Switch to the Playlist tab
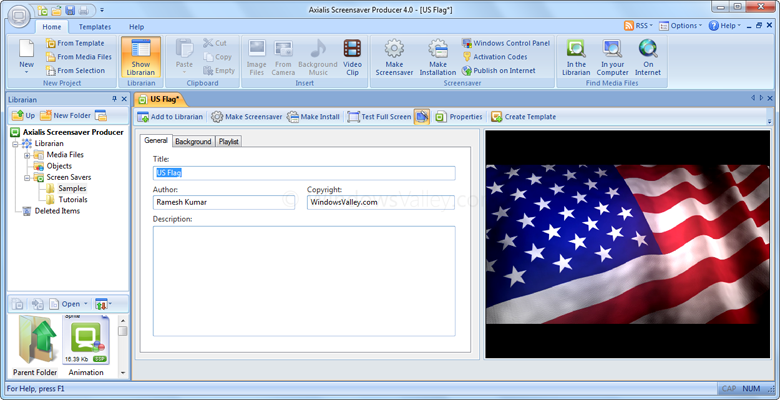 coord(228,141)
